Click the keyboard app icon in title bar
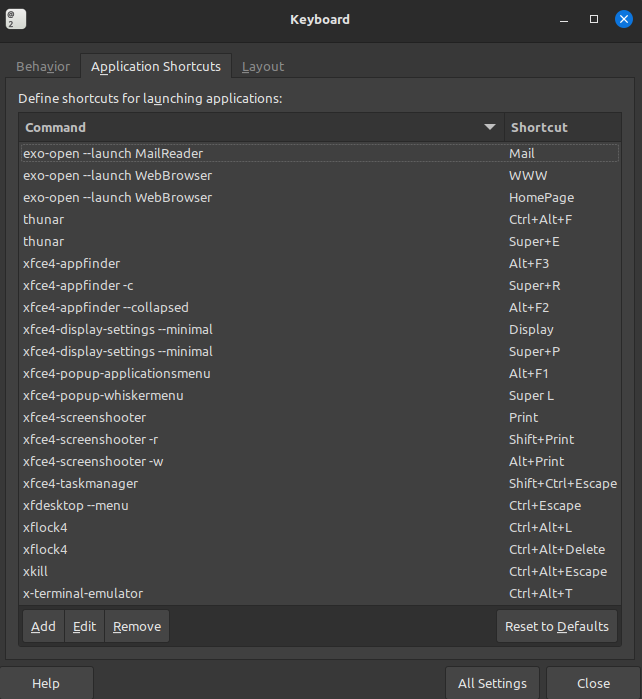642x699 pixels. (x=16, y=19)
